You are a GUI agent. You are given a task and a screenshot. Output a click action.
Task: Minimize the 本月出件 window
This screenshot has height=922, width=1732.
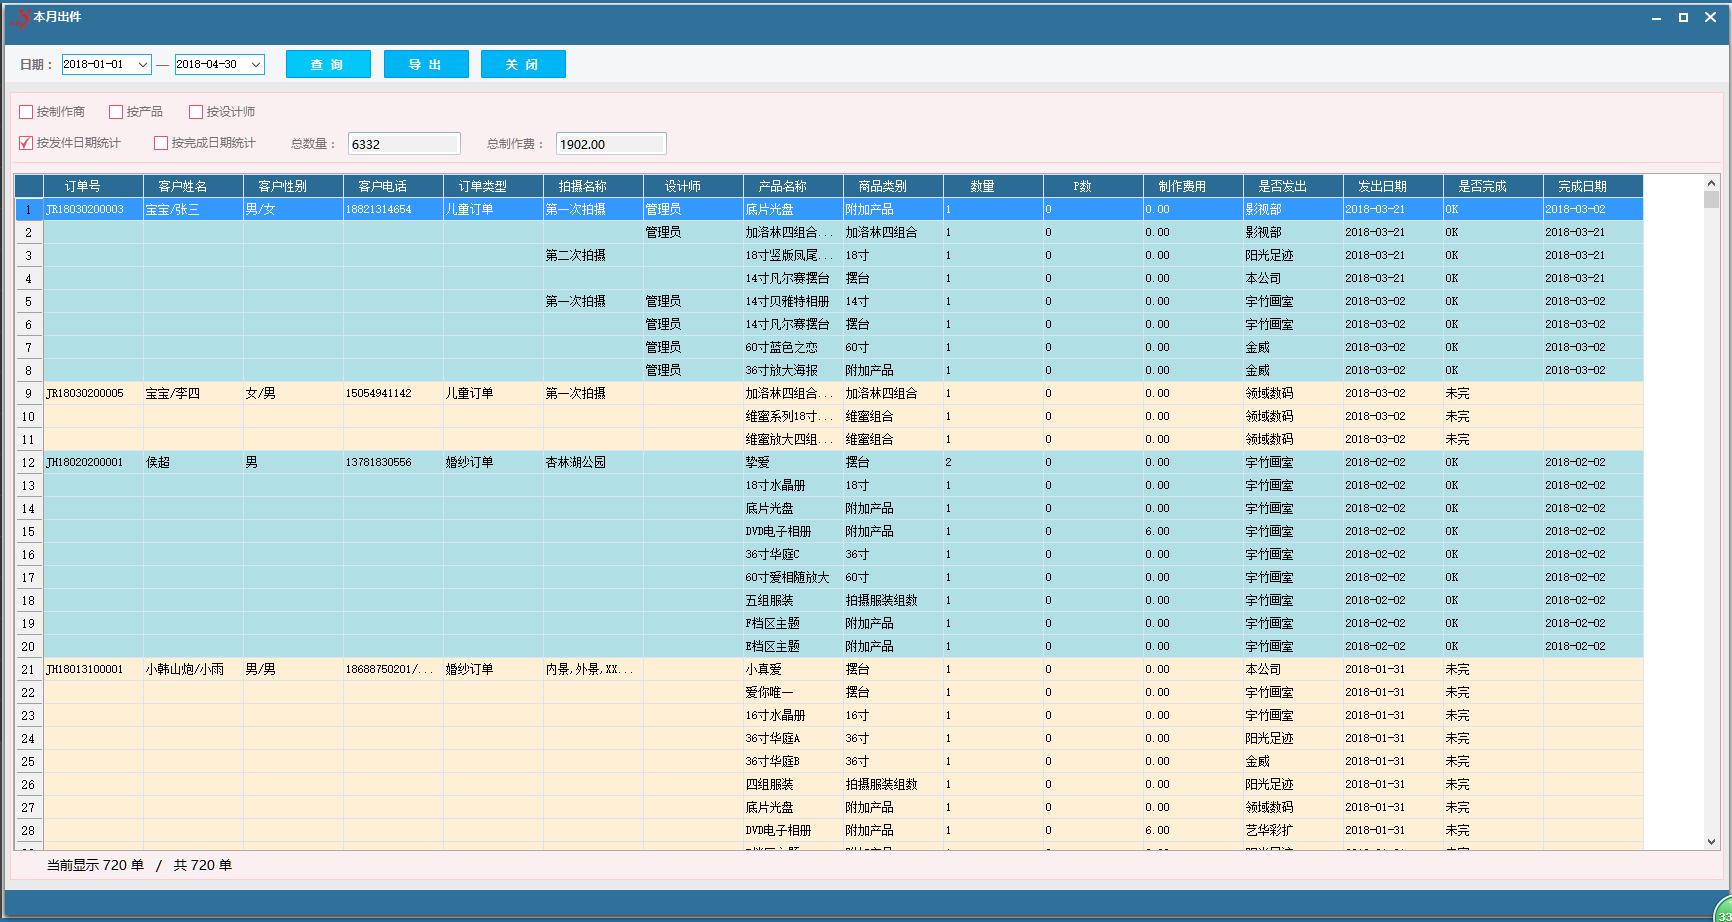(1657, 18)
